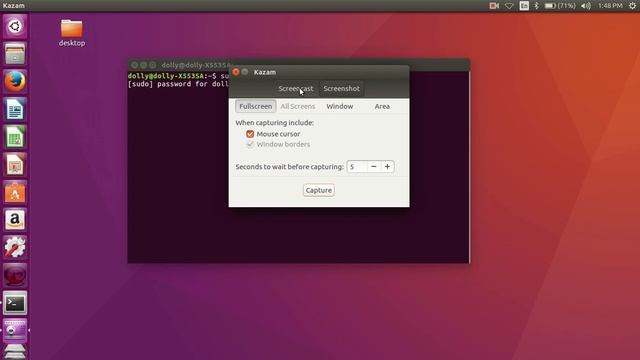640x360 pixels.
Task: Click the Kazam label in top panel
Action: 13,6
